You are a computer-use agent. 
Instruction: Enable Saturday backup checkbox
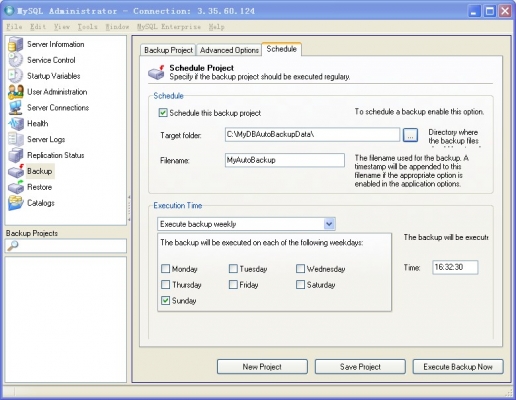300,285
